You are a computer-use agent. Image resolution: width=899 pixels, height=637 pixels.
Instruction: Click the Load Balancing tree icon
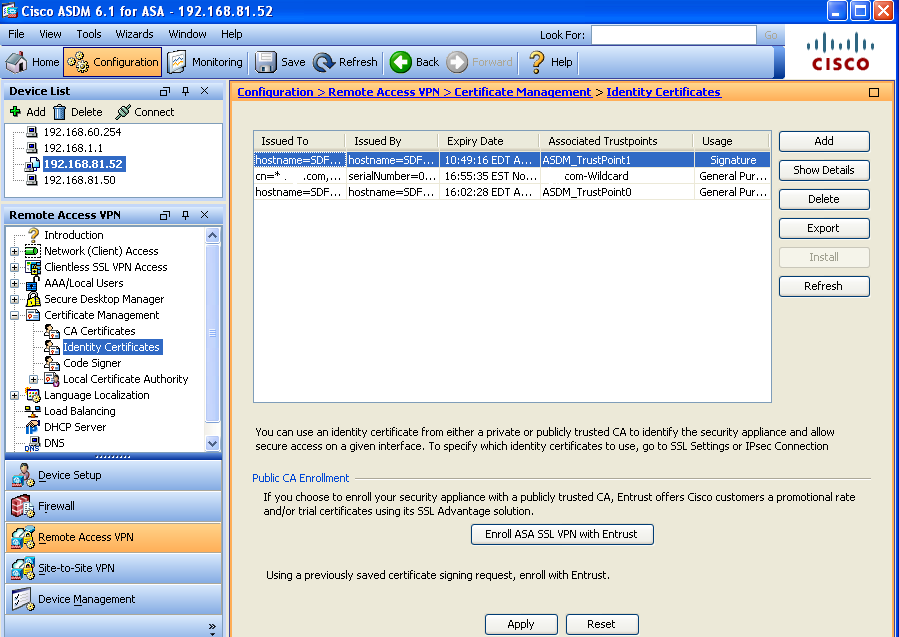[33, 411]
